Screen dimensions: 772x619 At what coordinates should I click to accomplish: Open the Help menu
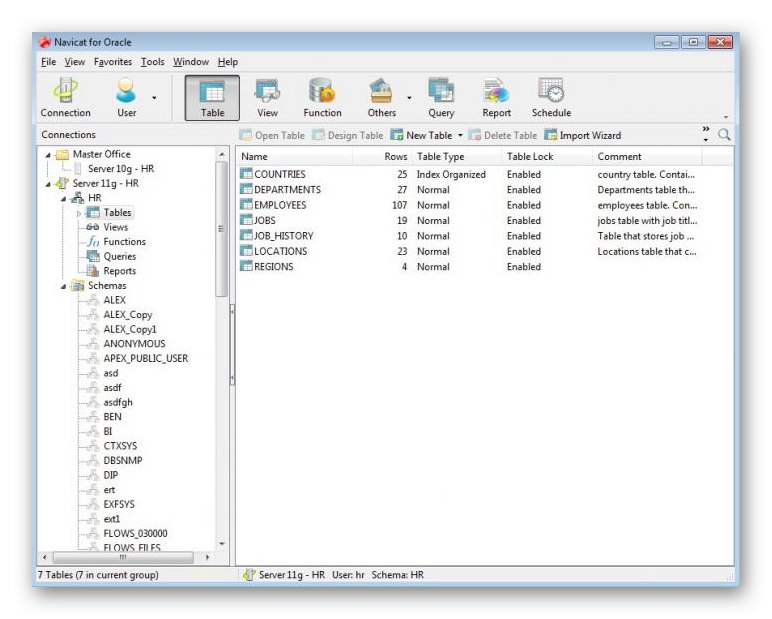[x=228, y=62]
